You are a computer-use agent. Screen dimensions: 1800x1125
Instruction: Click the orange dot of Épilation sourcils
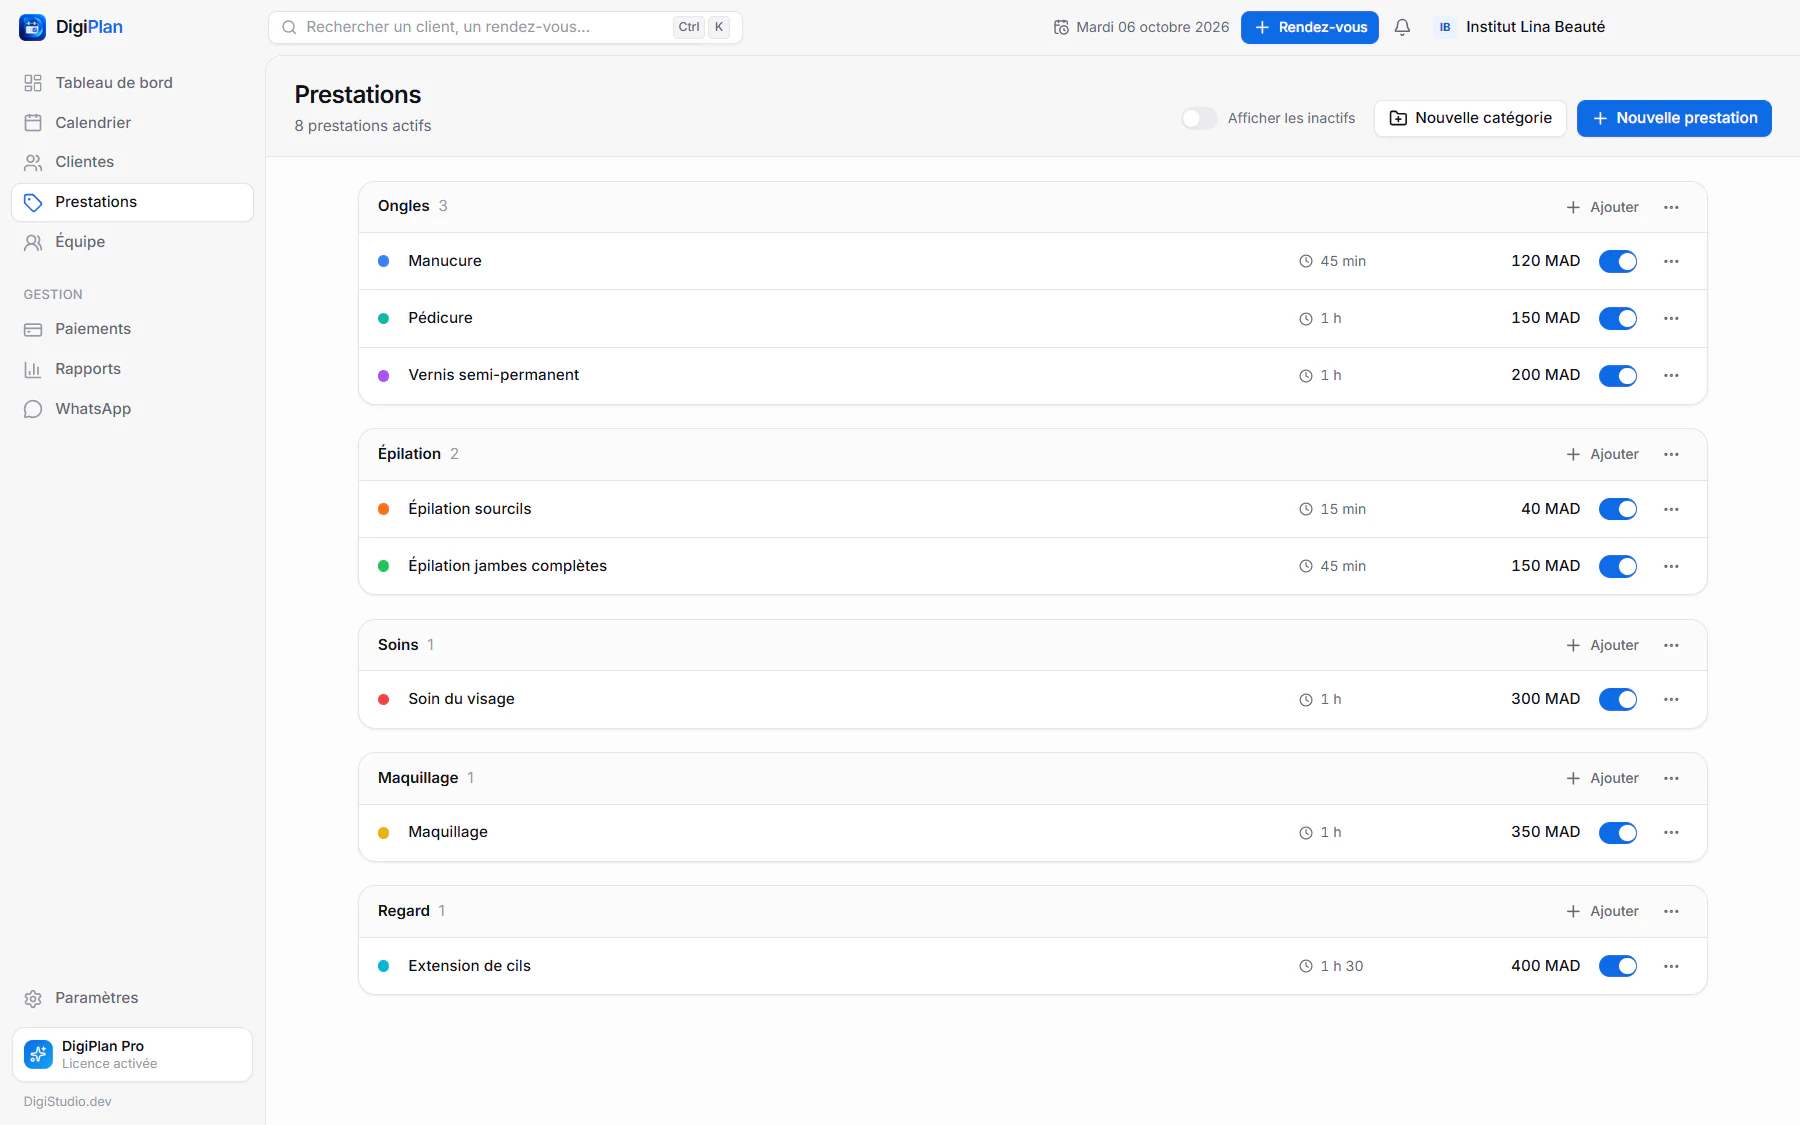pyautogui.click(x=383, y=509)
